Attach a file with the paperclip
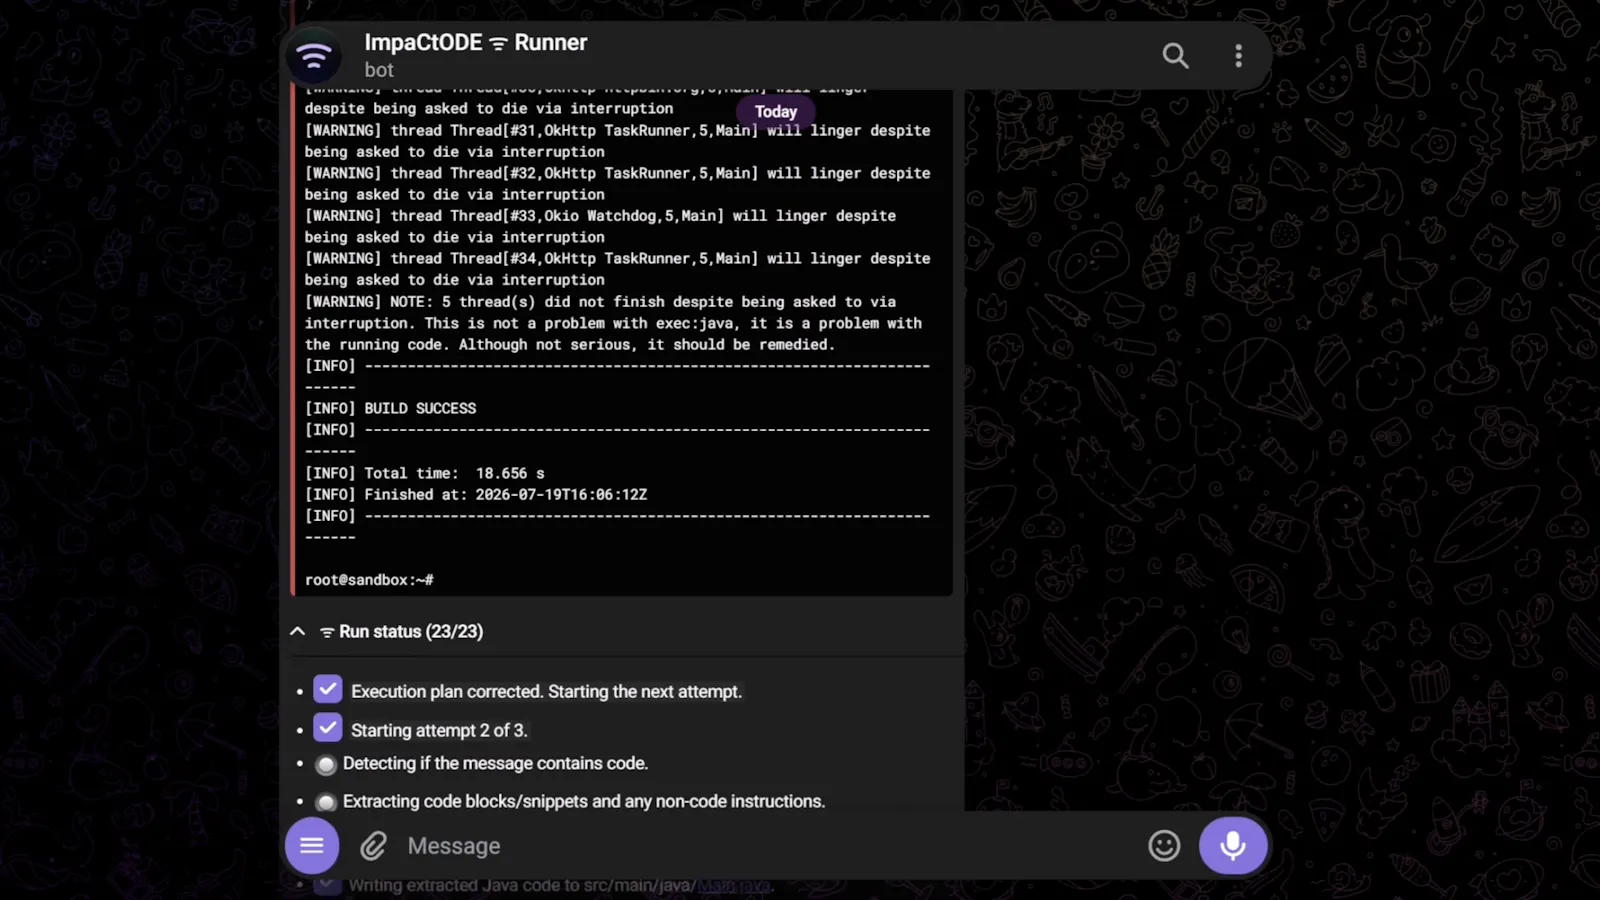This screenshot has width=1600, height=900. click(374, 847)
